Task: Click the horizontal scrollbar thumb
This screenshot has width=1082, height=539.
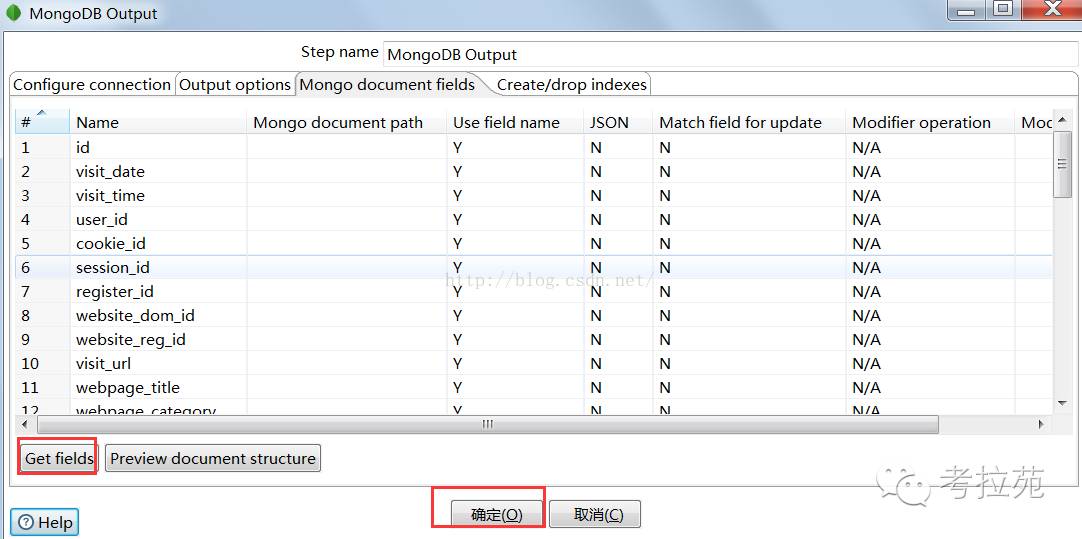Action: click(x=487, y=424)
